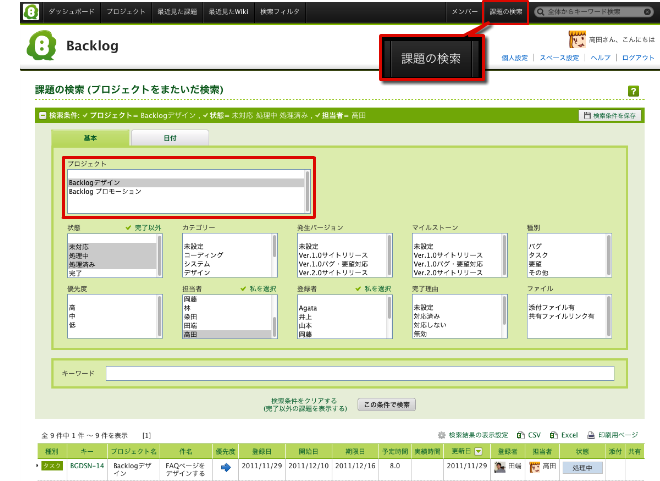Select 高田 in 担当者 list
Screen dimensions: 660x481
pos(227,334)
